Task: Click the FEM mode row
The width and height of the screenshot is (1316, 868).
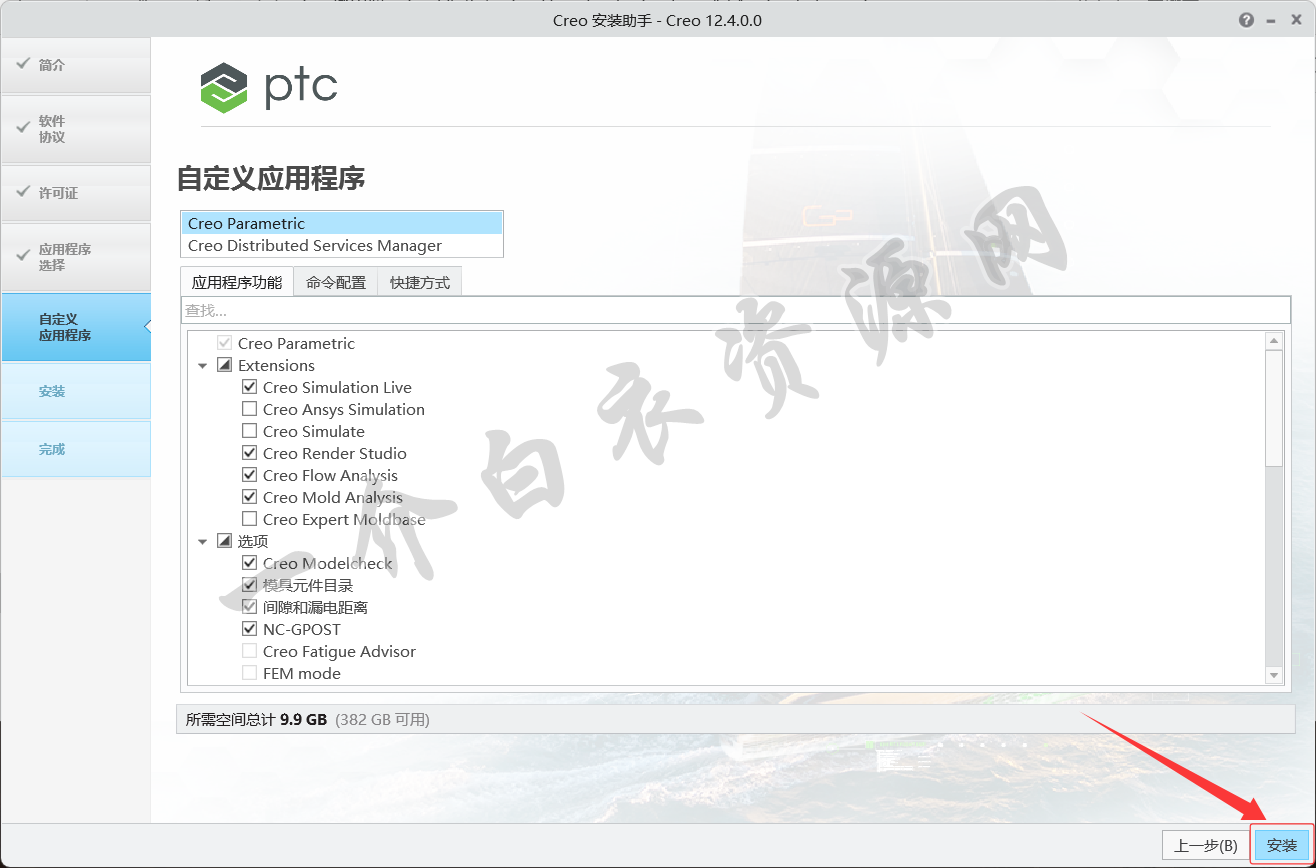Action: click(x=291, y=673)
